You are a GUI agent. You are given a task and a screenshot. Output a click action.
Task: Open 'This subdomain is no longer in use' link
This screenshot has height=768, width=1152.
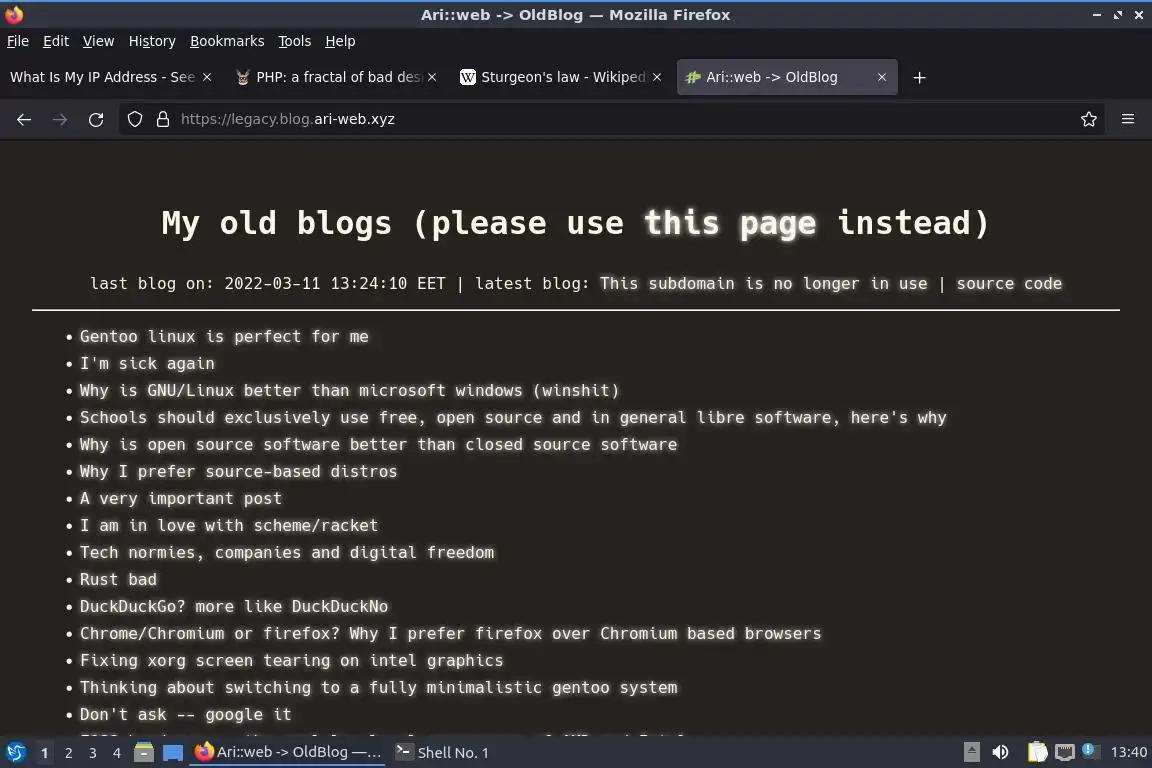(x=763, y=284)
